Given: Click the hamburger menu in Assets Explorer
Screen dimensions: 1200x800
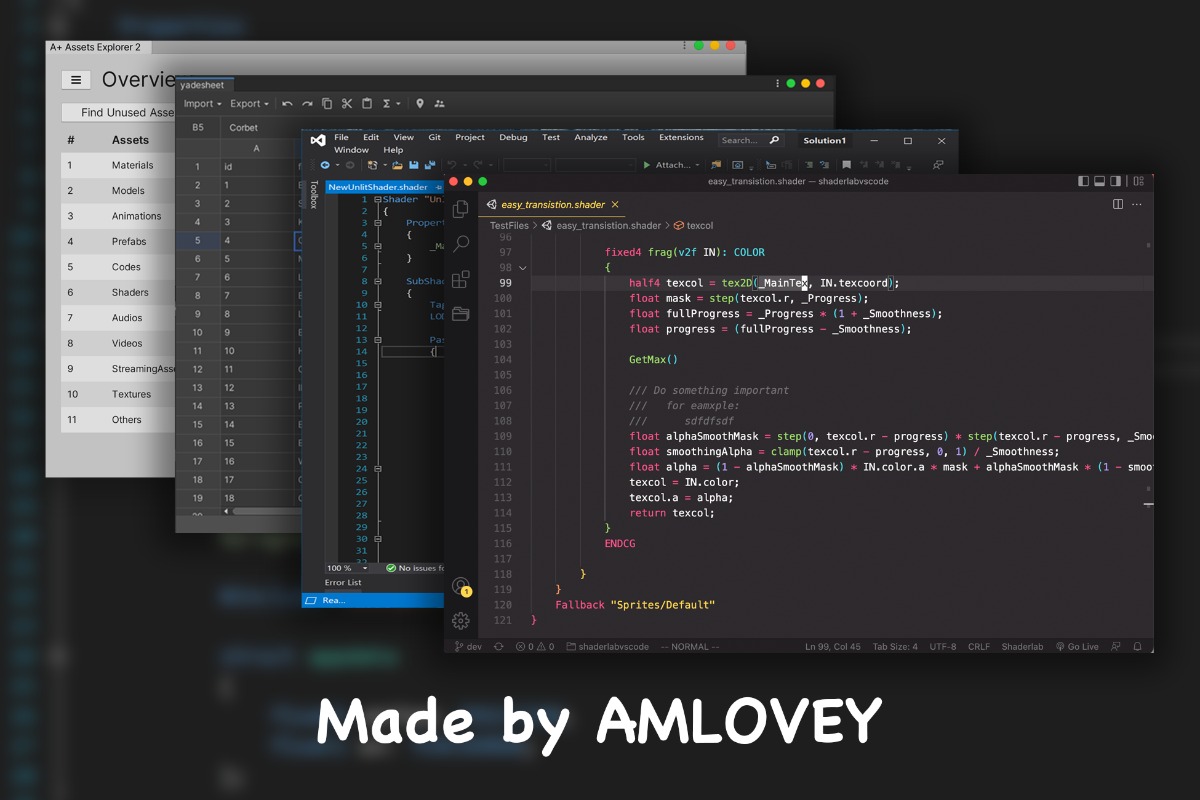Looking at the screenshot, I should [76, 80].
